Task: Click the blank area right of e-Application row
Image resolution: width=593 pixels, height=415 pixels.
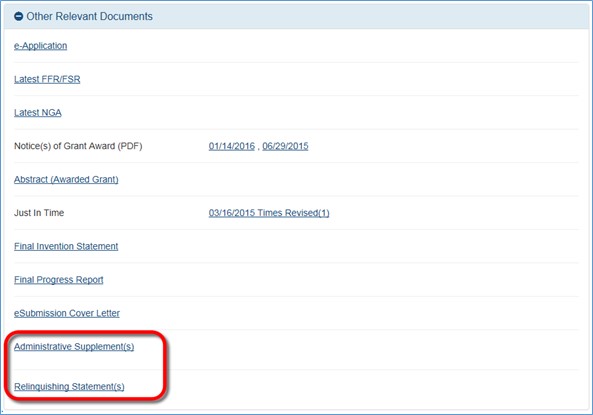Action: click(x=321, y=46)
